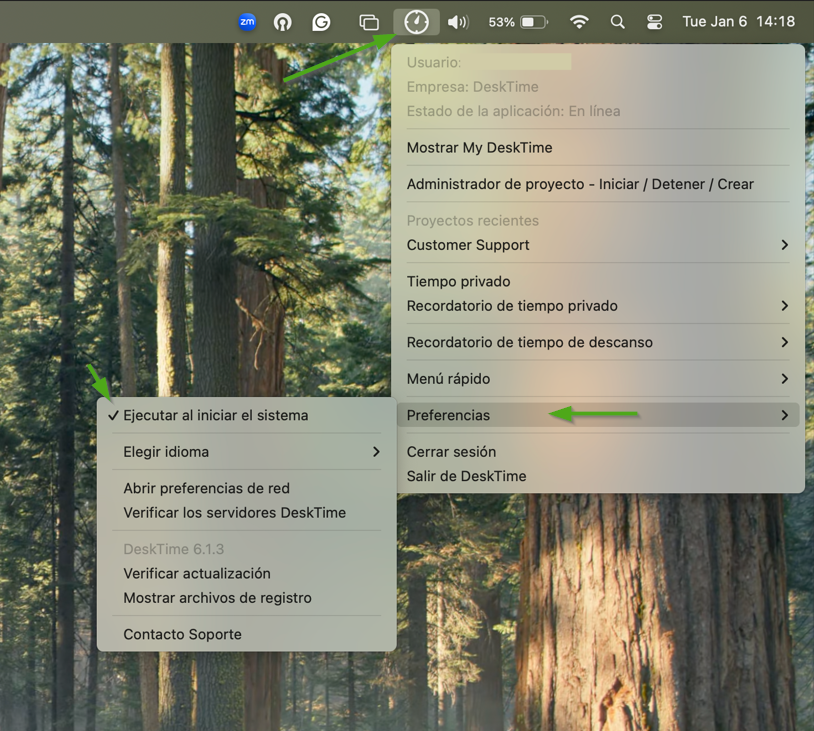Open the Control Center icon
Image resolution: width=814 pixels, height=731 pixels.
[x=654, y=22]
